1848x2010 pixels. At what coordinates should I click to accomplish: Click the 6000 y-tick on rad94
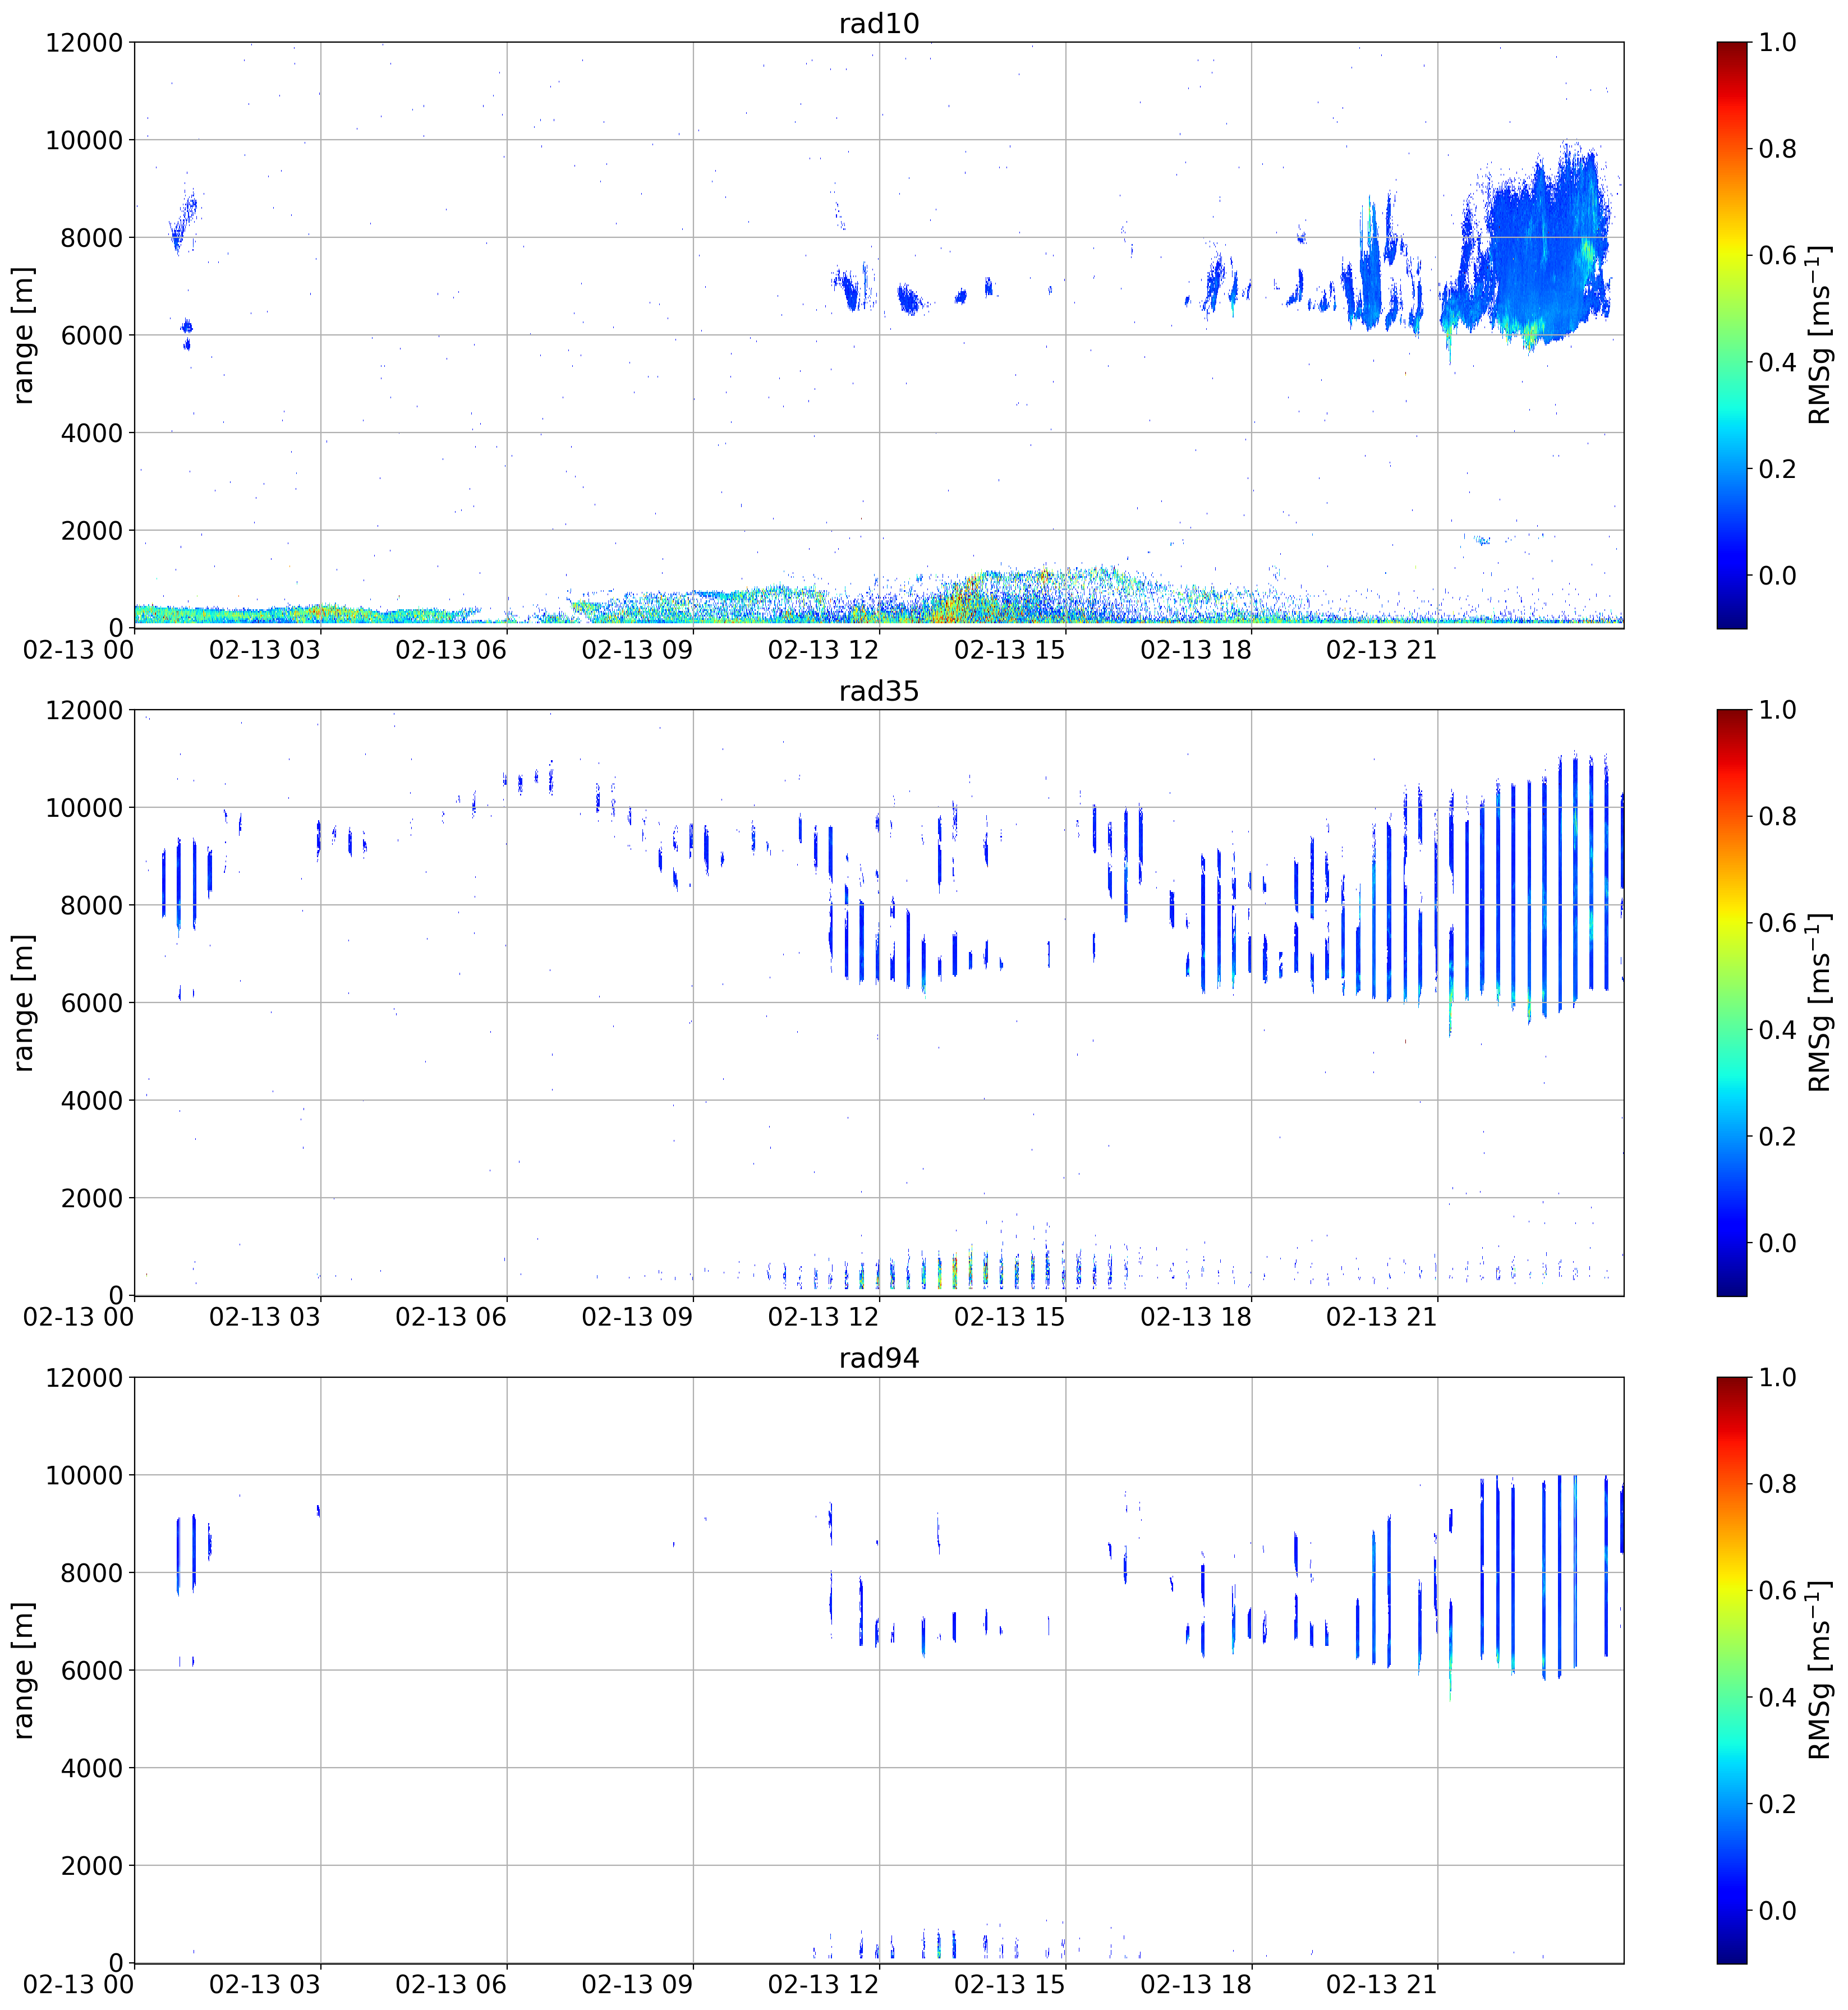click(91, 1670)
